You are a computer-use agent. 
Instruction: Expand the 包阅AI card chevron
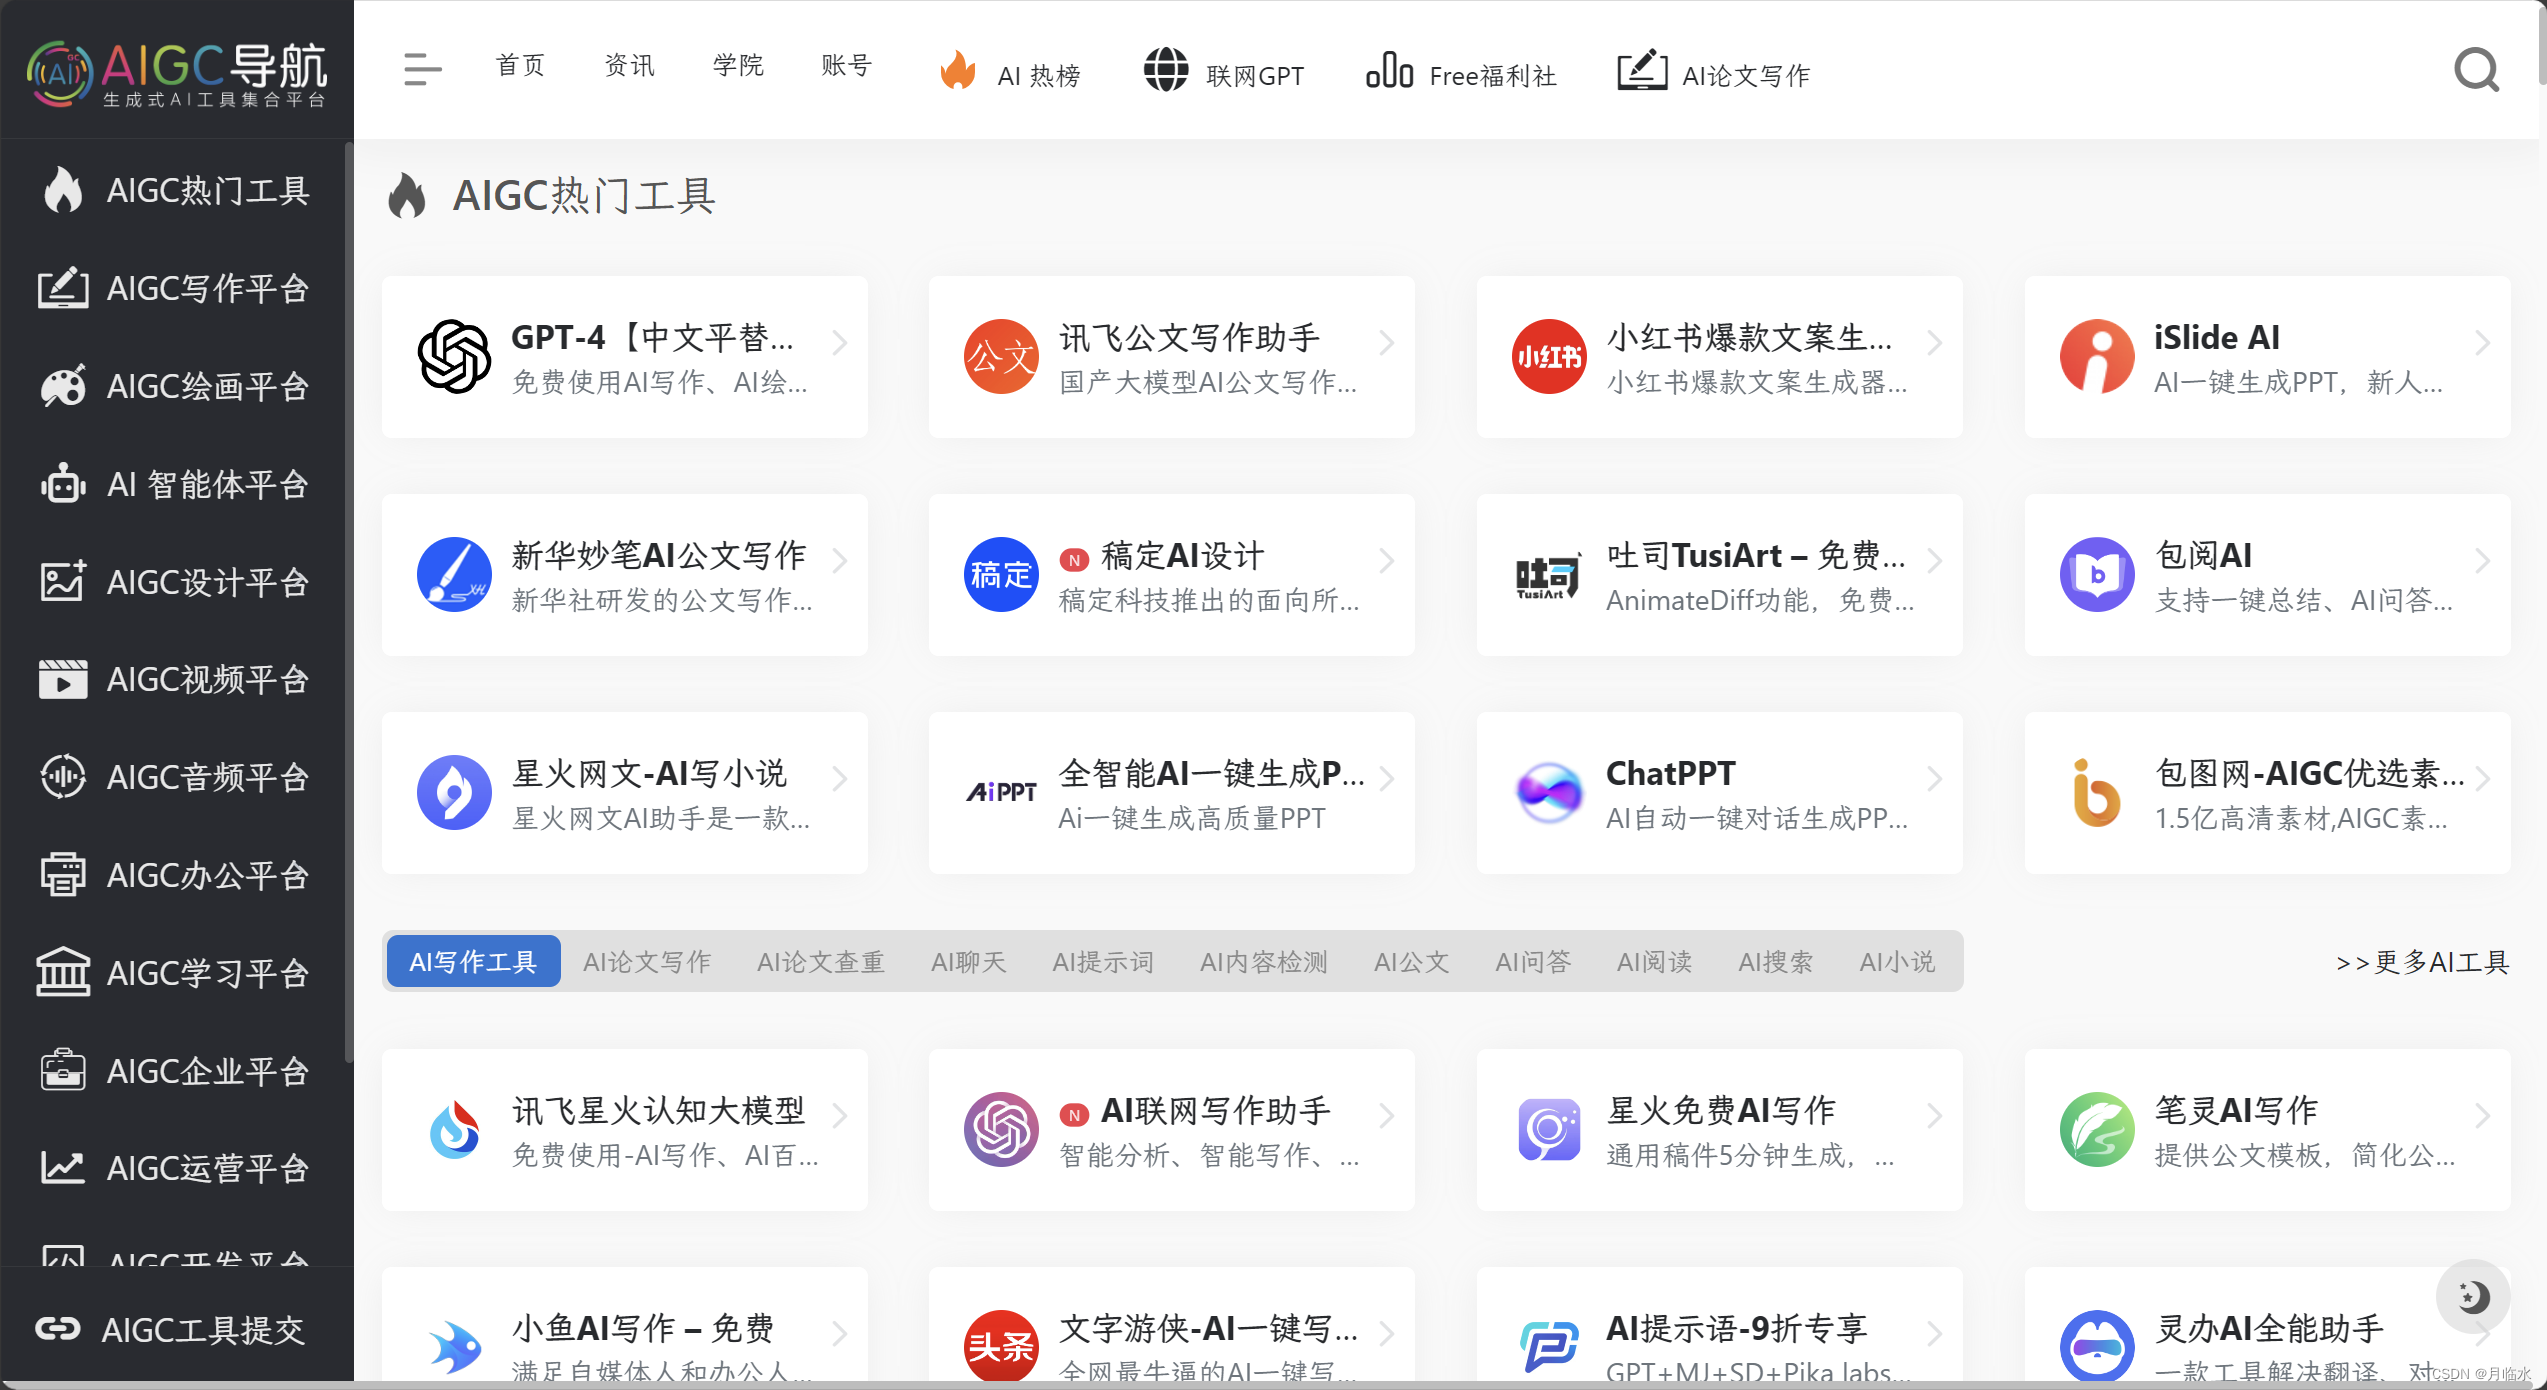tap(2483, 561)
